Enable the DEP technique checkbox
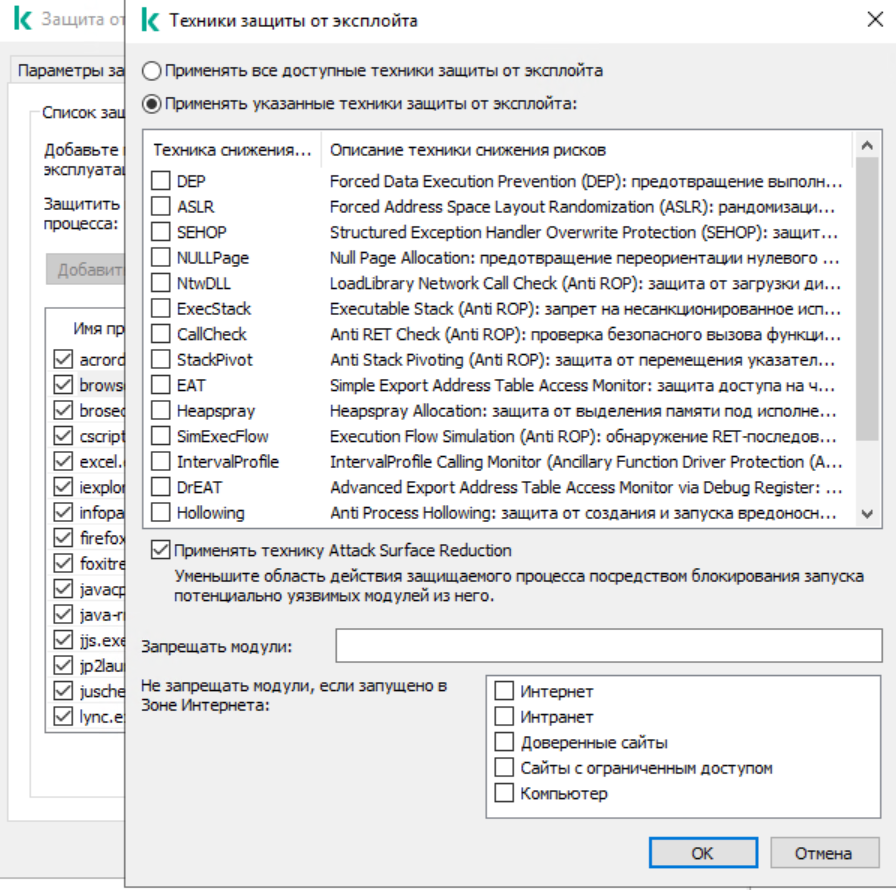This screenshot has height=890, width=896. [x=161, y=181]
